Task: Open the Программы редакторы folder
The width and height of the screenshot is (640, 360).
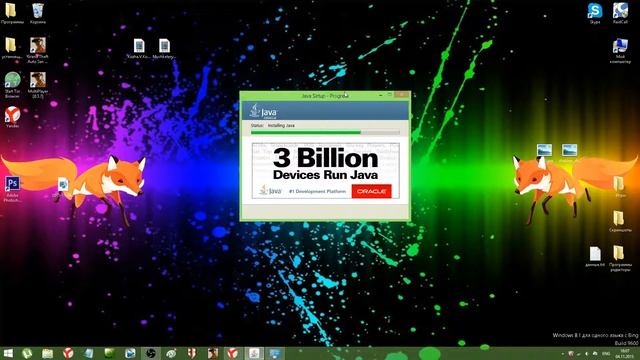Action: click(x=620, y=258)
